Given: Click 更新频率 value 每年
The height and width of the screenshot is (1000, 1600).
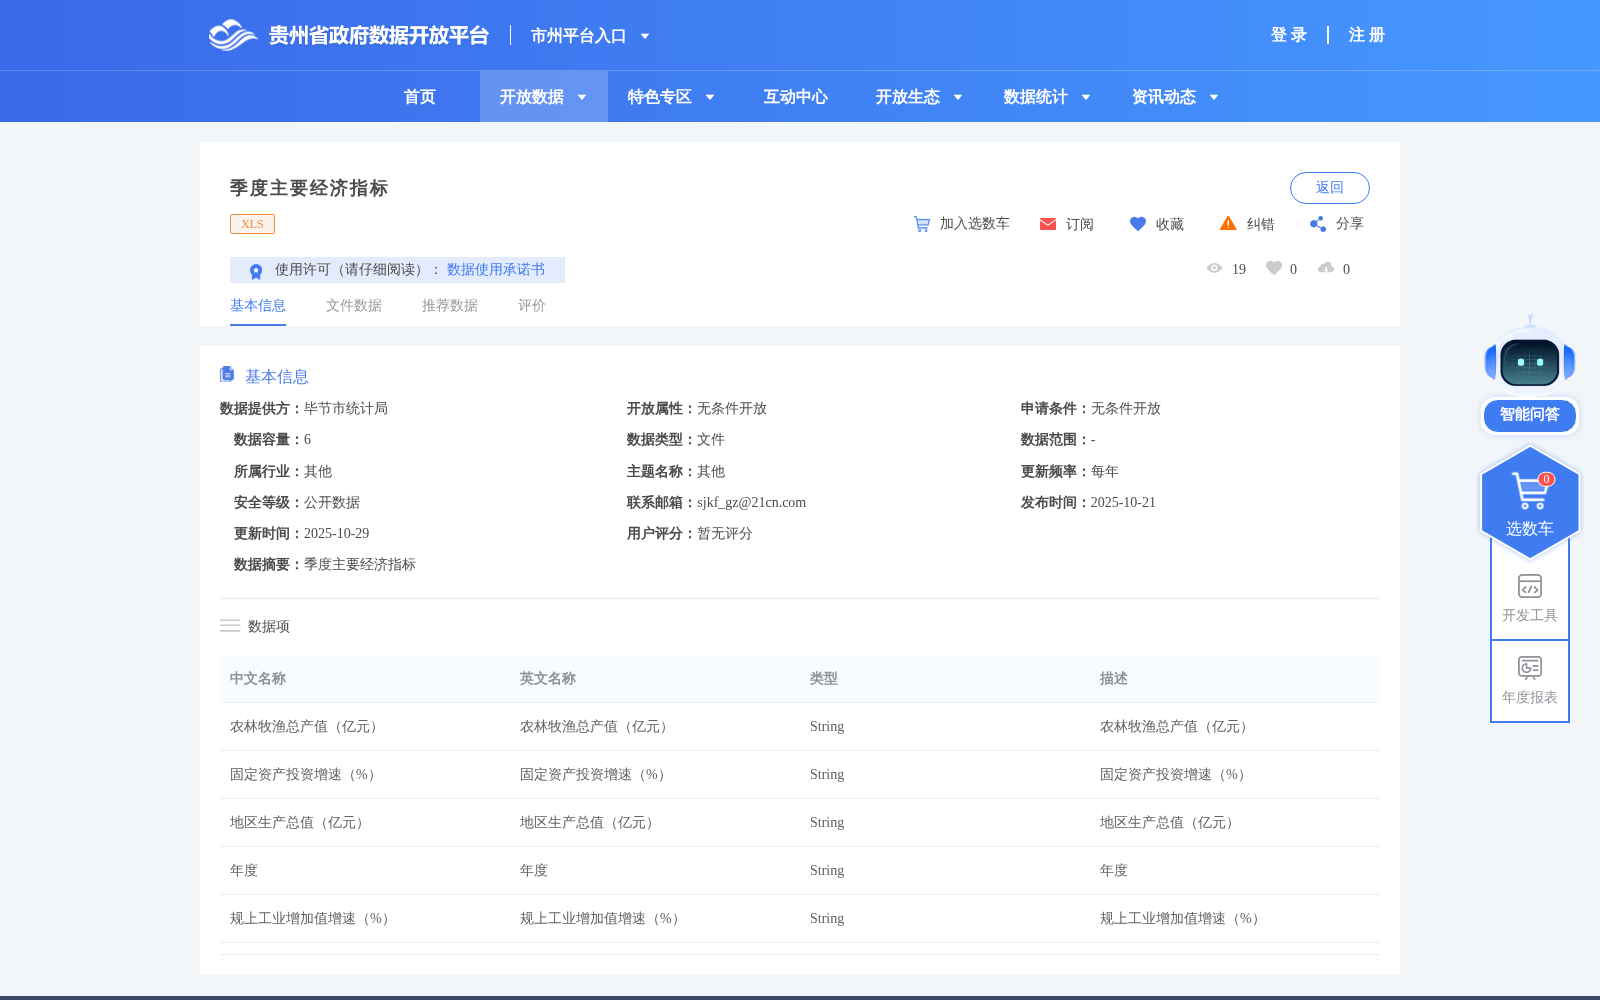Looking at the screenshot, I should tap(1105, 472).
